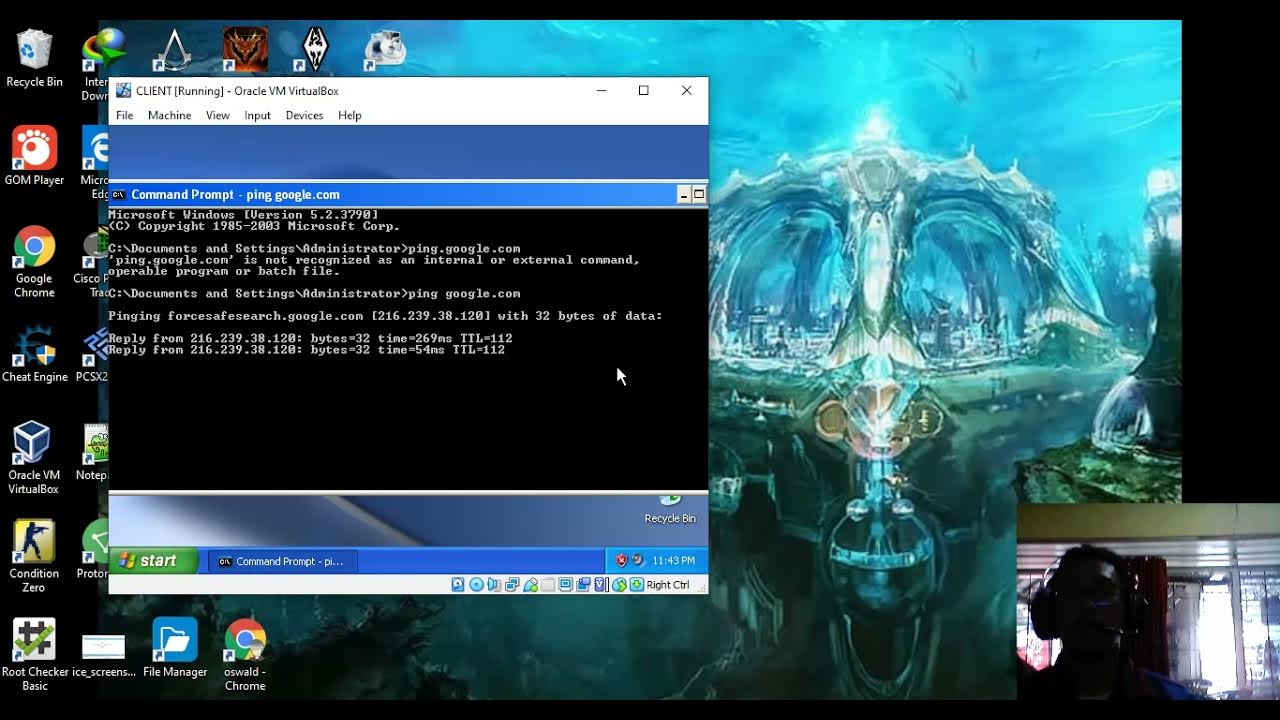Open the ice_screens... desktop file

(103, 654)
